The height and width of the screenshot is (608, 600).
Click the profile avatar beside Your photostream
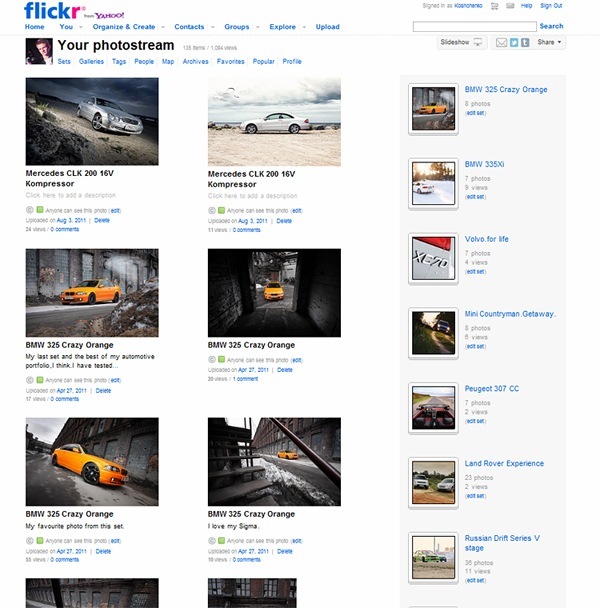(x=38, y=52)
